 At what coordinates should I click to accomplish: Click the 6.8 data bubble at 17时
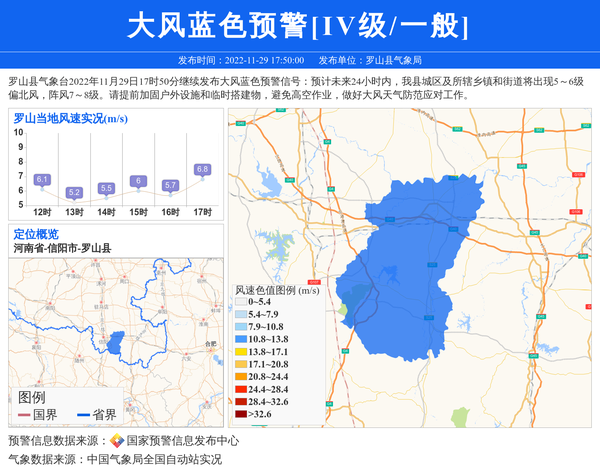coord(202,170)
